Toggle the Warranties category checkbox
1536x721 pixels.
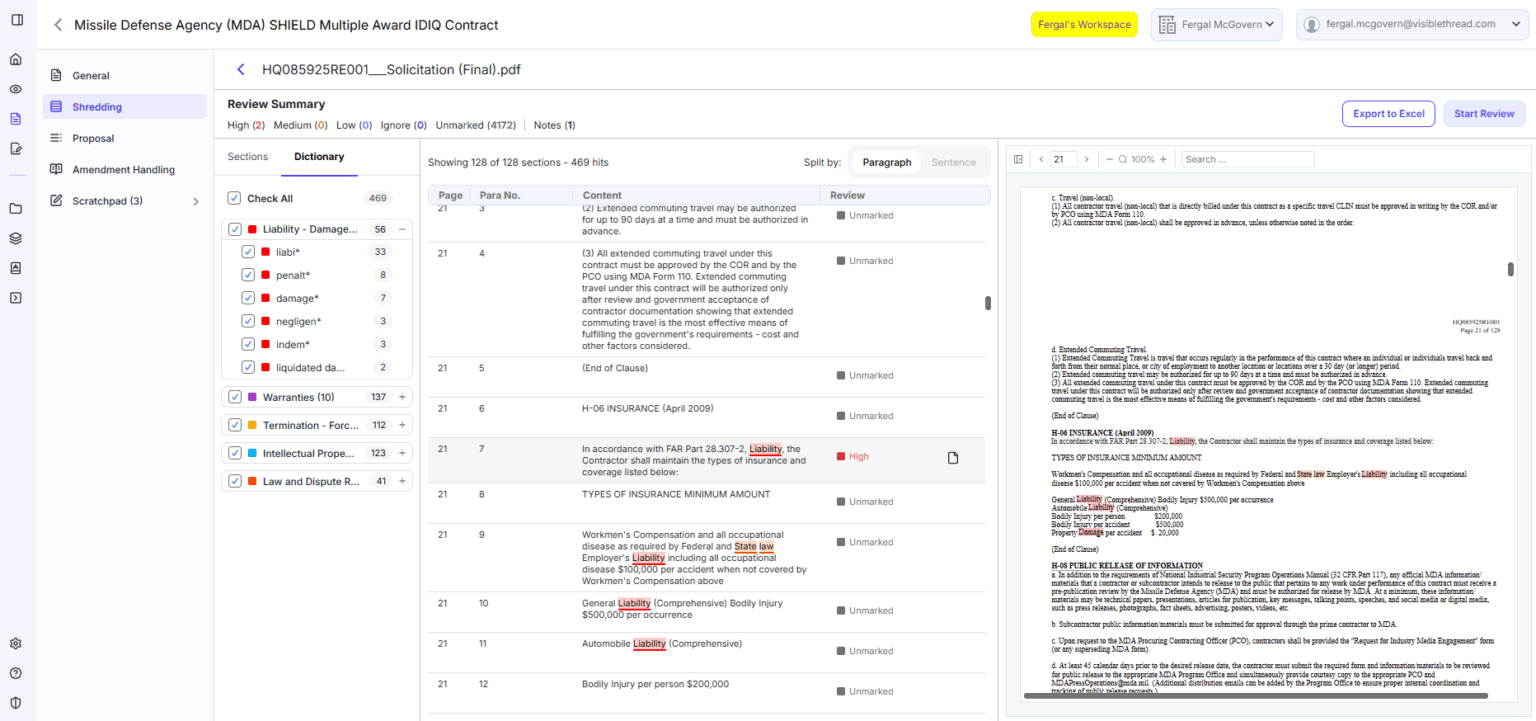point(235,397)
